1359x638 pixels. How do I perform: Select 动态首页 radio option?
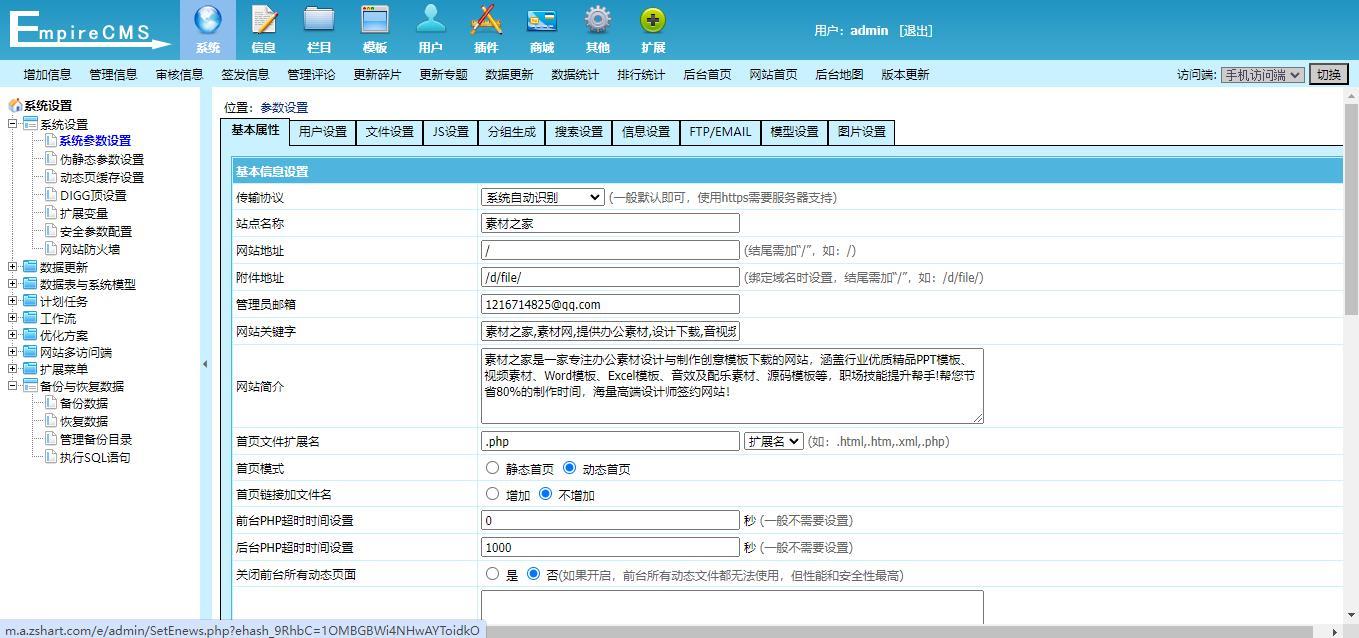coord(569,467)
